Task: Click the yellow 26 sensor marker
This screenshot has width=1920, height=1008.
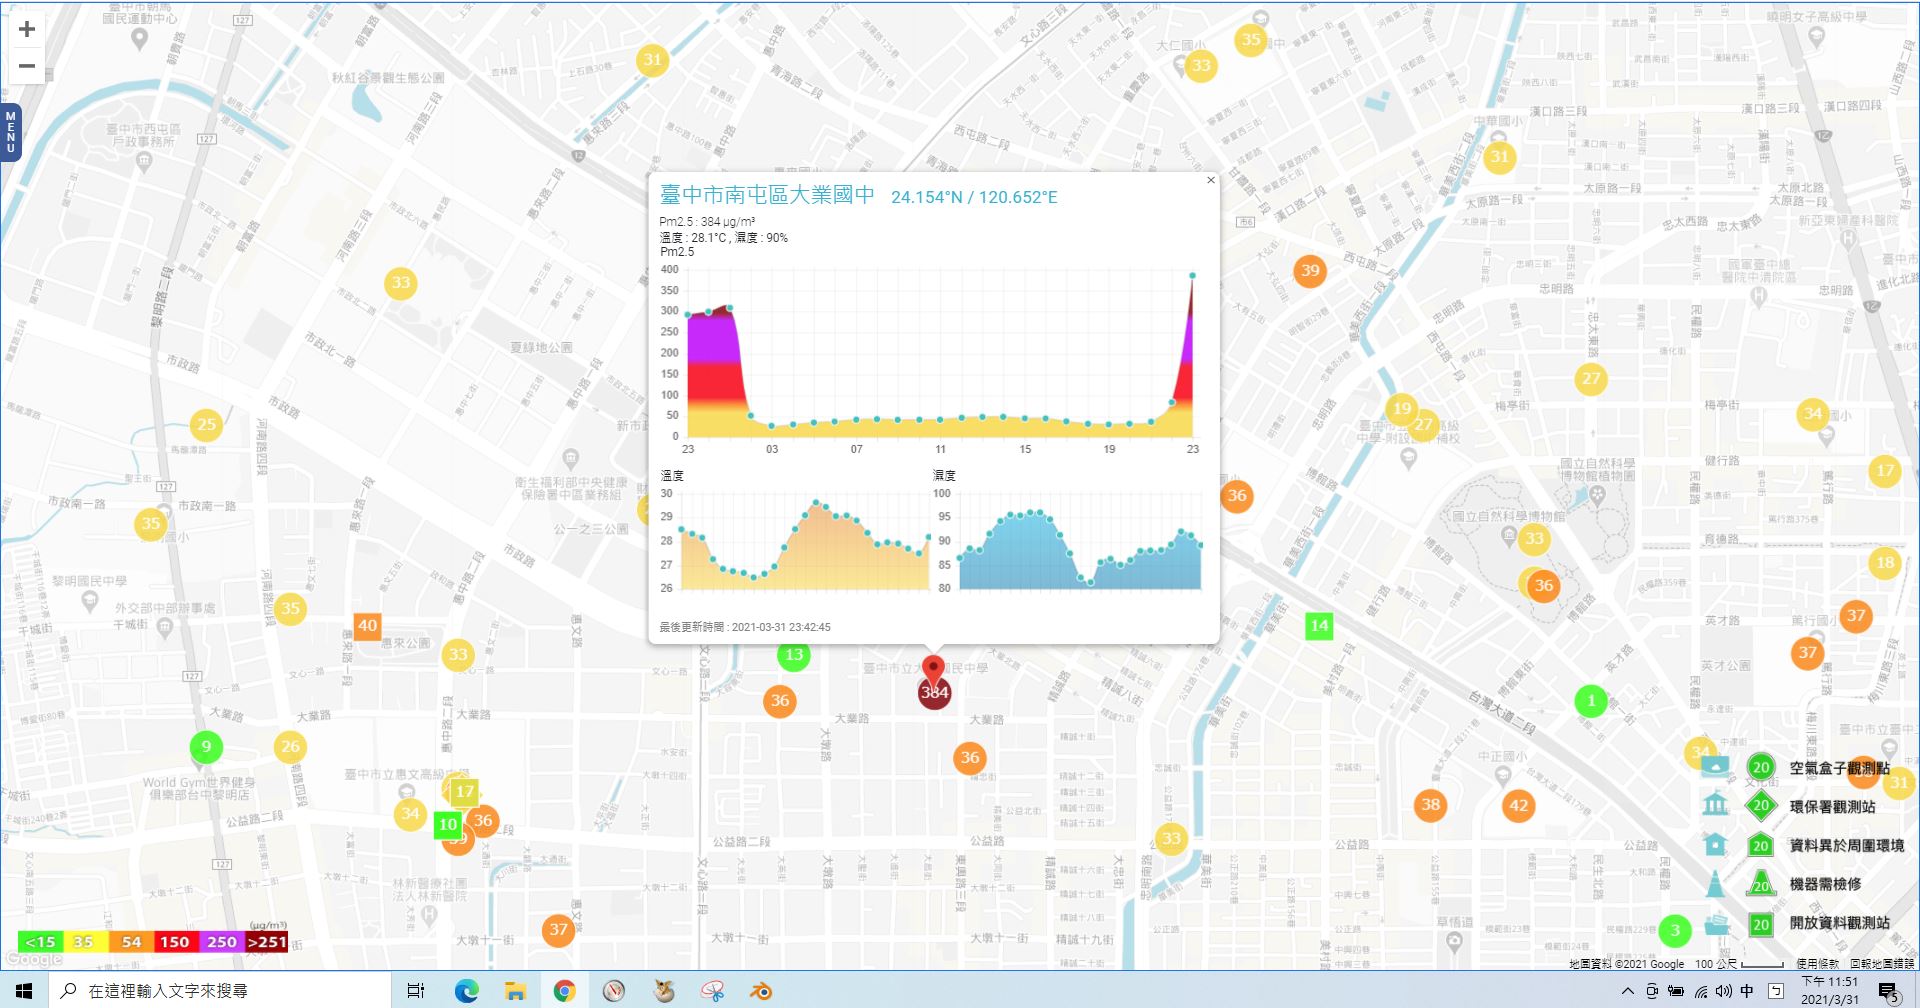Action: [290, 746]
